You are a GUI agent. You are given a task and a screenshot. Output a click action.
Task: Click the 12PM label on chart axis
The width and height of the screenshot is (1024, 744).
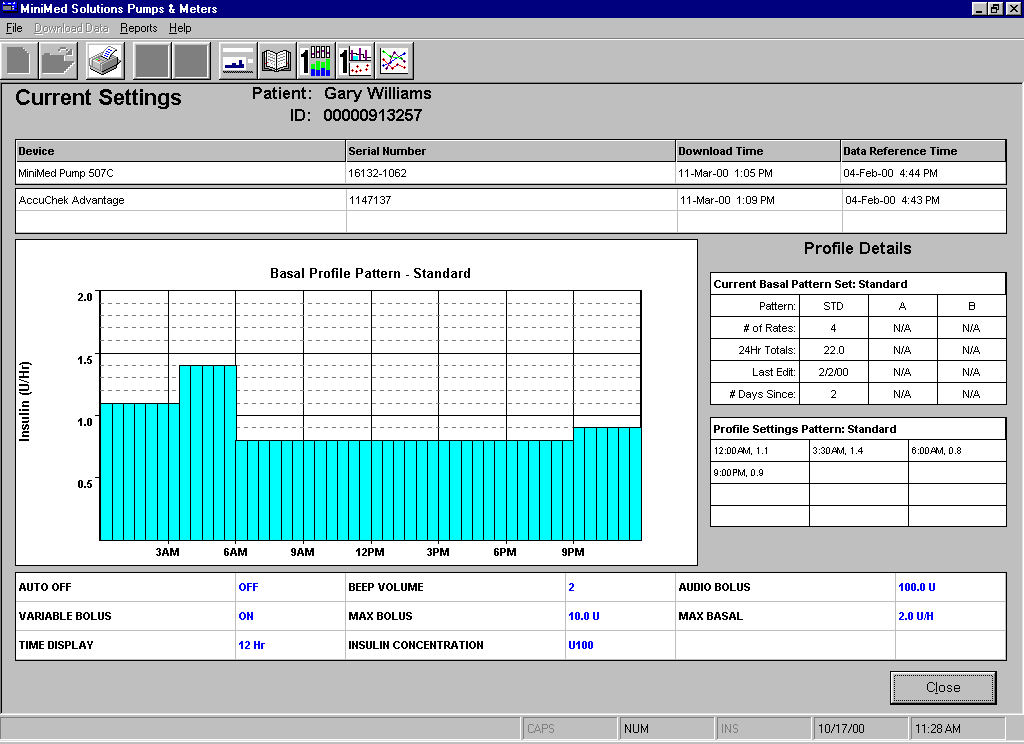click(x=370, y=552)
